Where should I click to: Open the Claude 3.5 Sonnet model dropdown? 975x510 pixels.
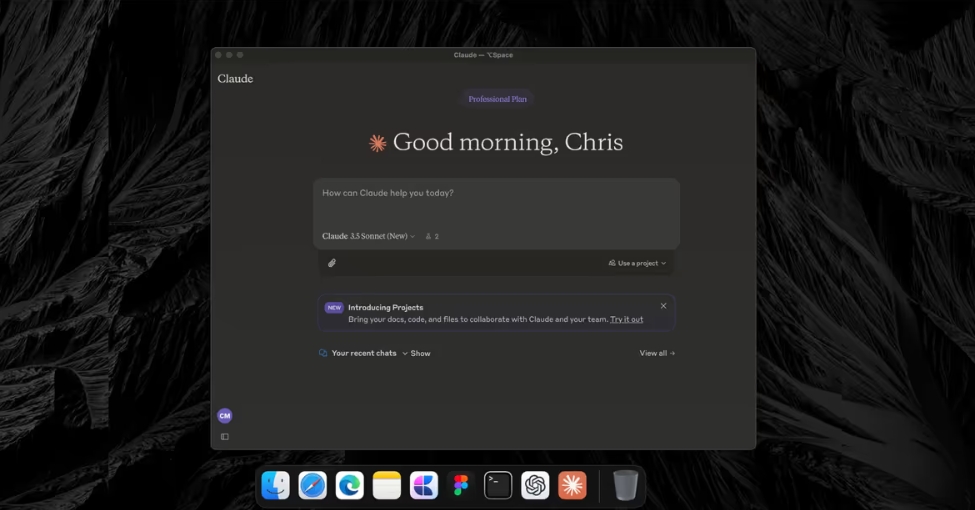[368, 236]
